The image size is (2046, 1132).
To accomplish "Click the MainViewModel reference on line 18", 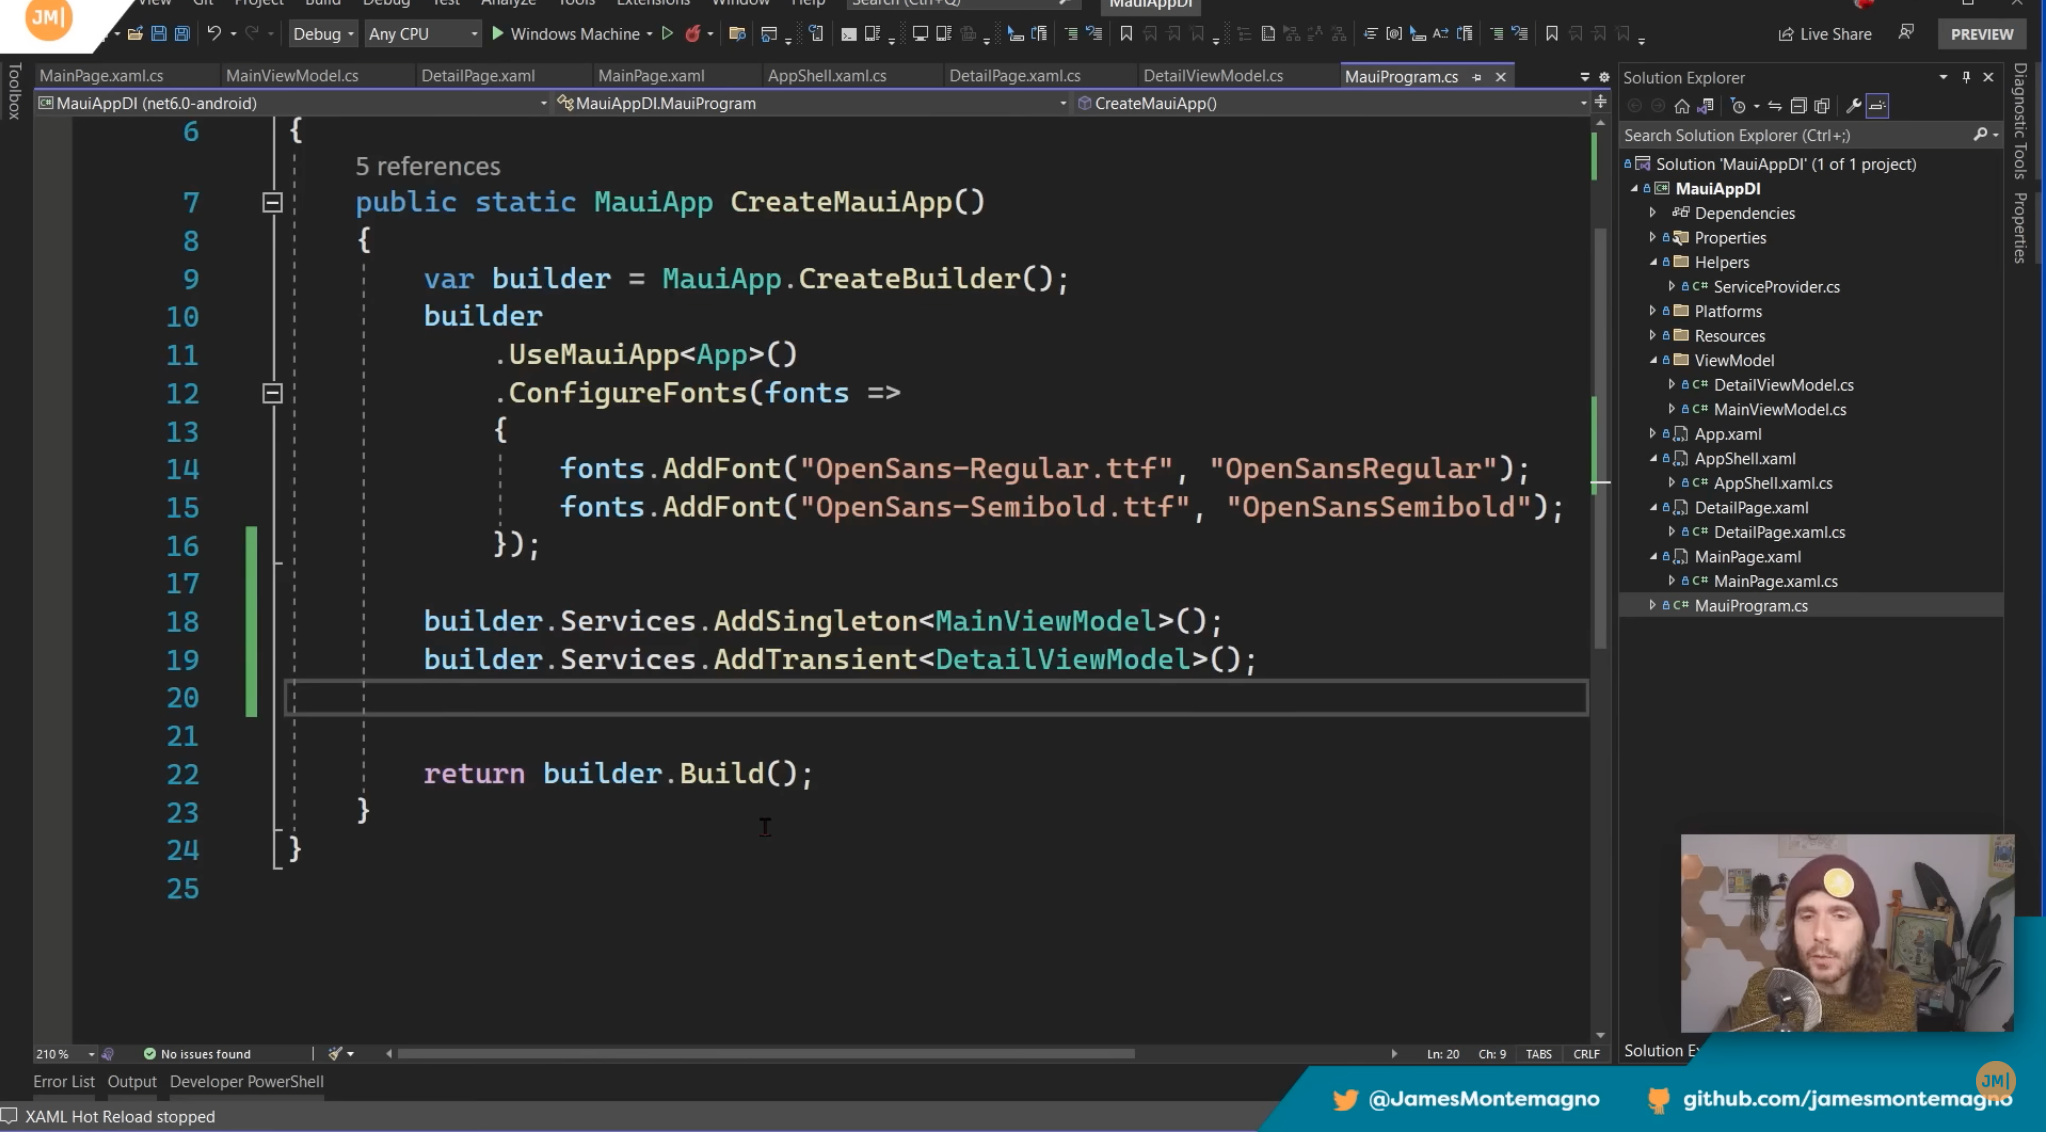I will tap(1045, 620).
